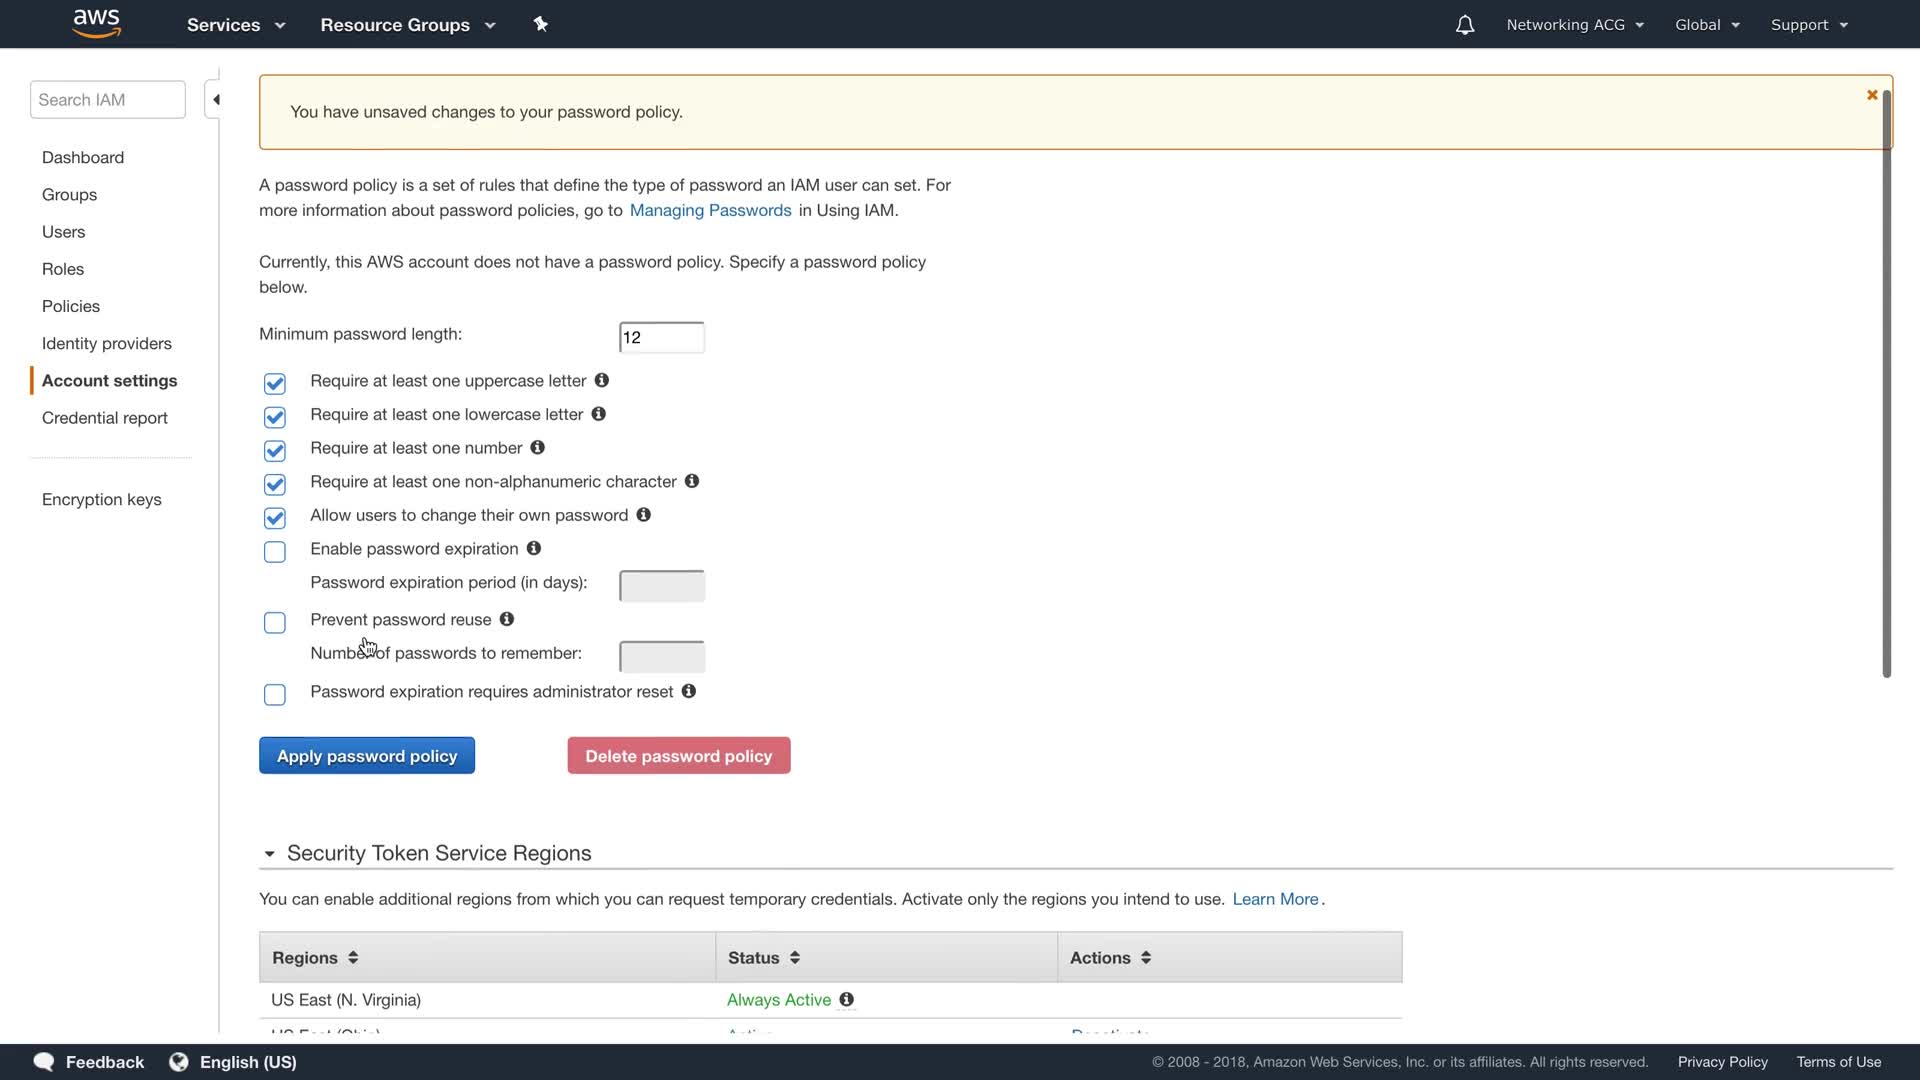
Task: Click info icon next to Prevent password reuse
Action: click(507, 620)
